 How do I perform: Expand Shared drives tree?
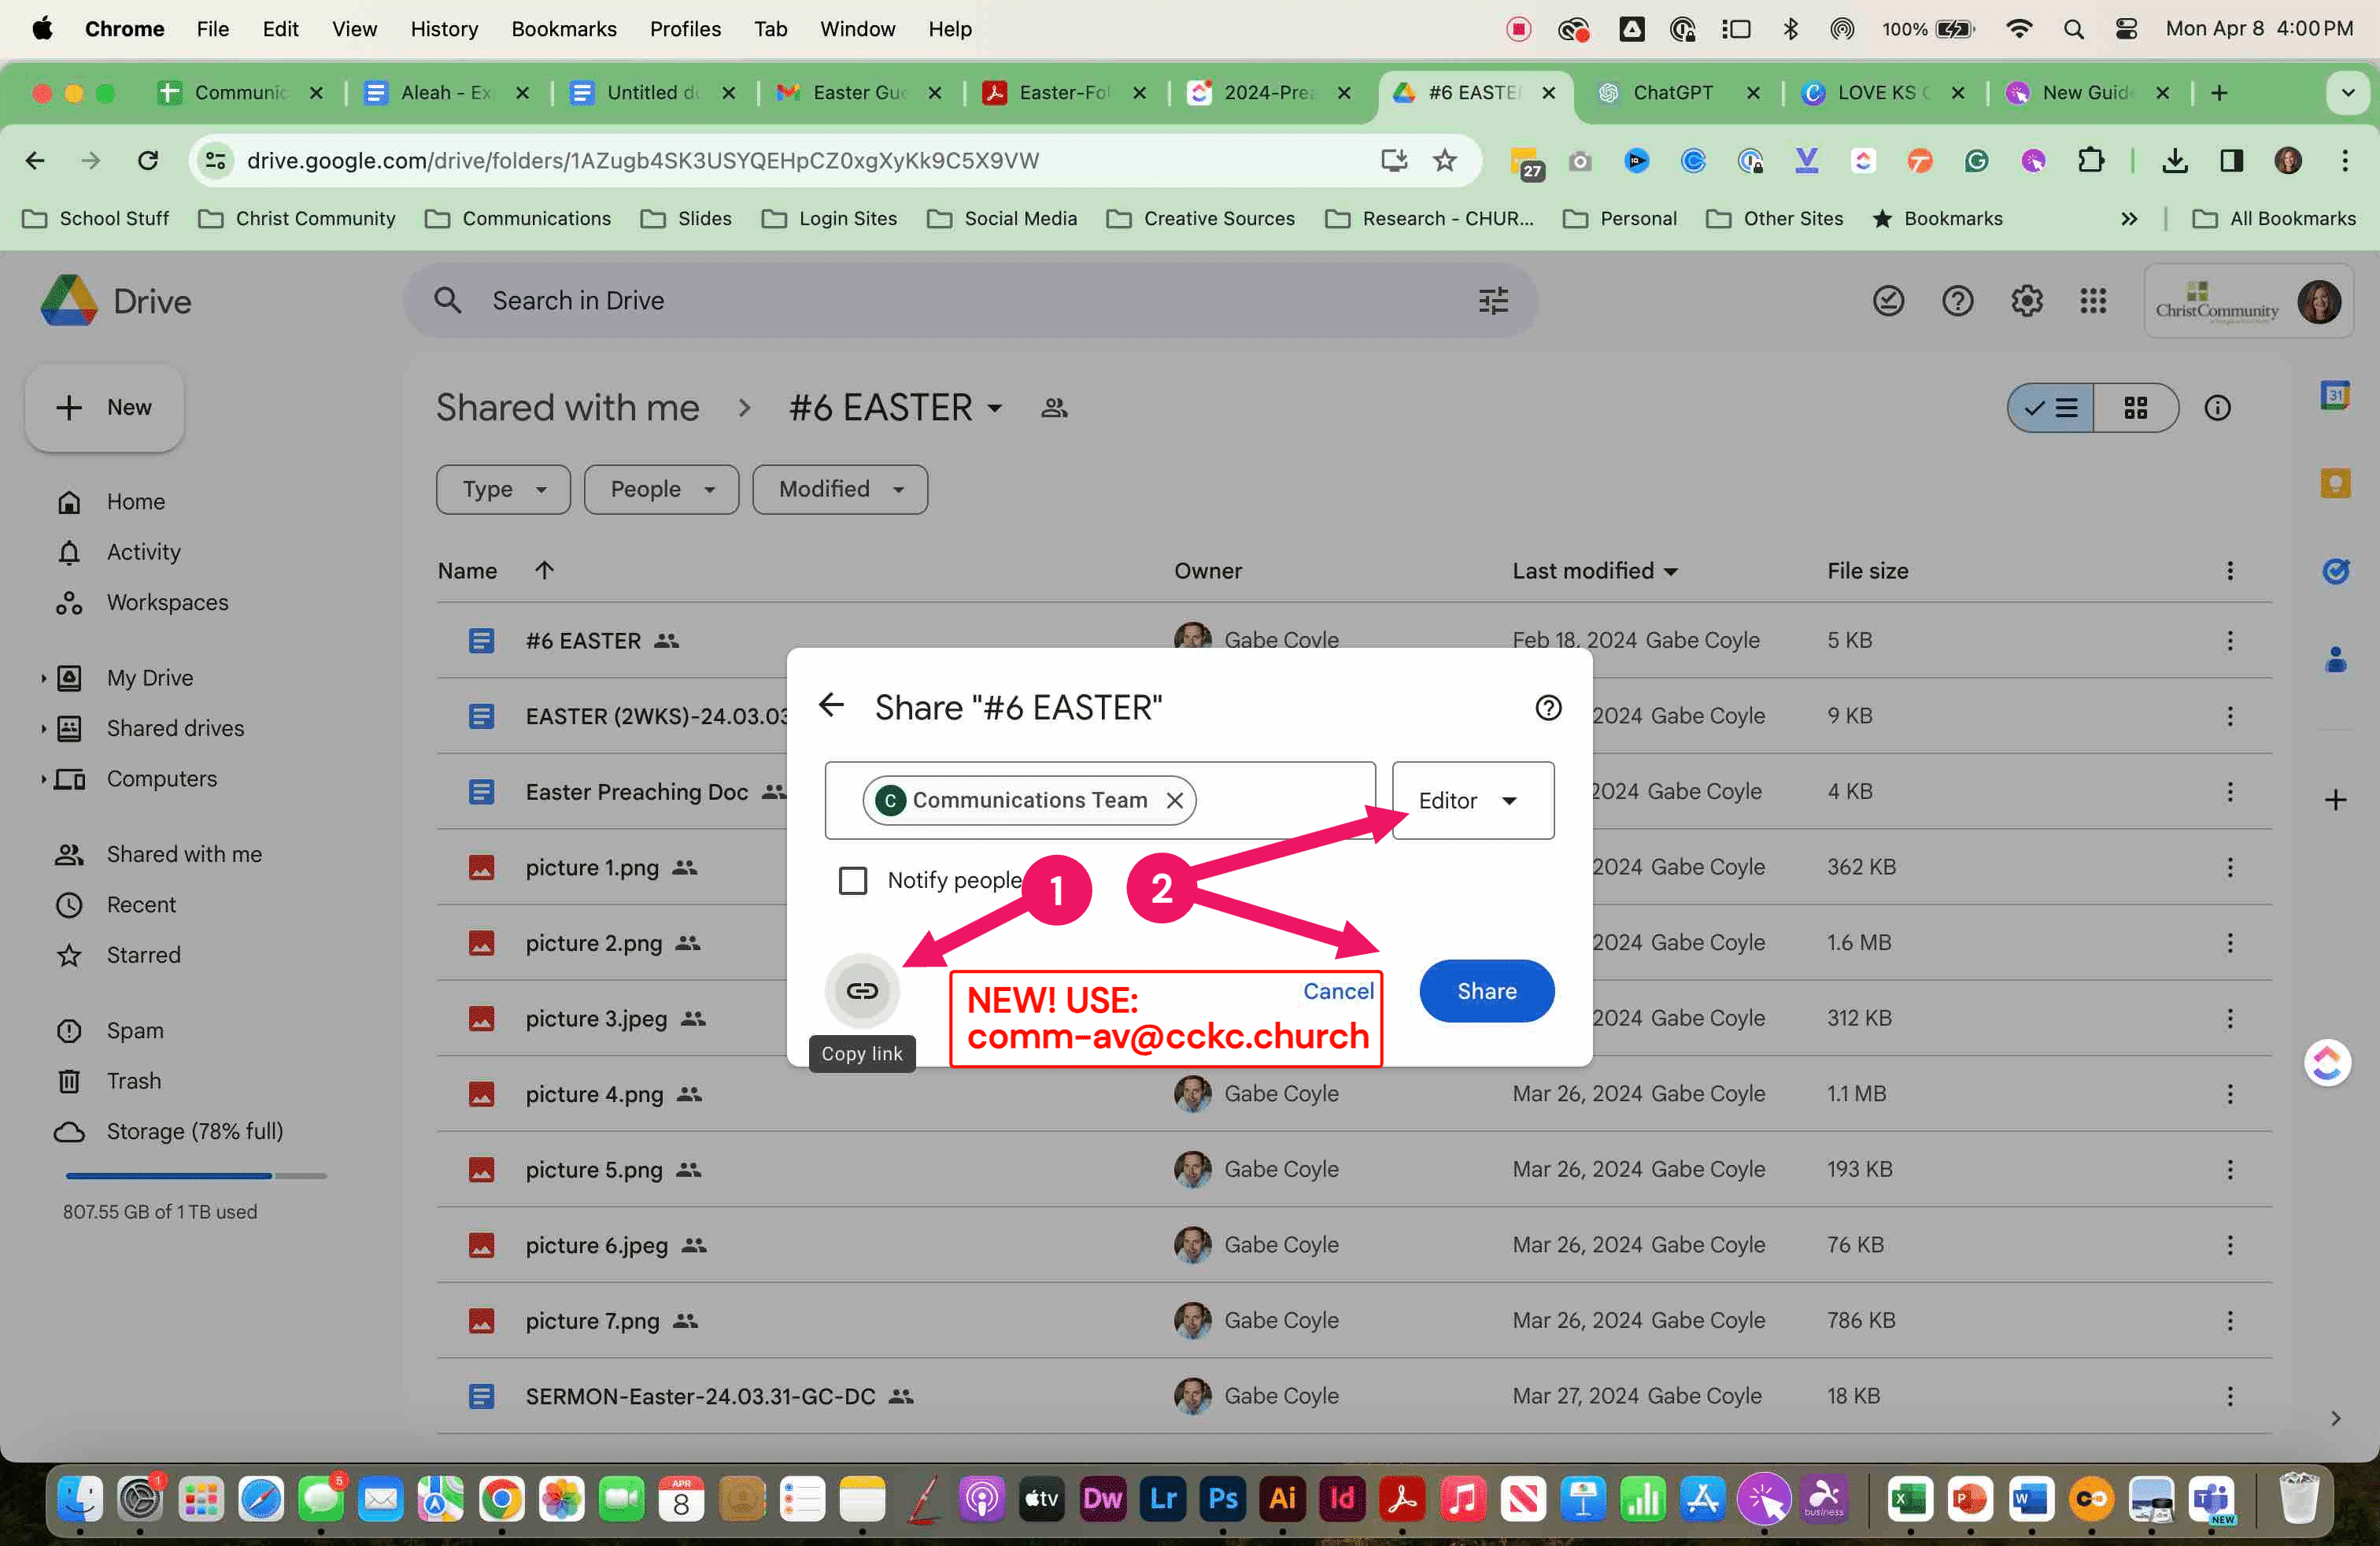(43, 728)
